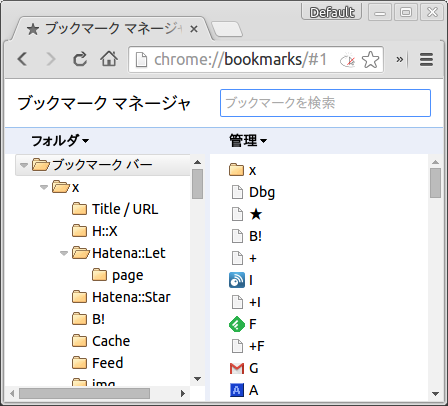Screen dimensions: 448x406
Task: Click the extension icon beside the star
Action: pos(347,60)
